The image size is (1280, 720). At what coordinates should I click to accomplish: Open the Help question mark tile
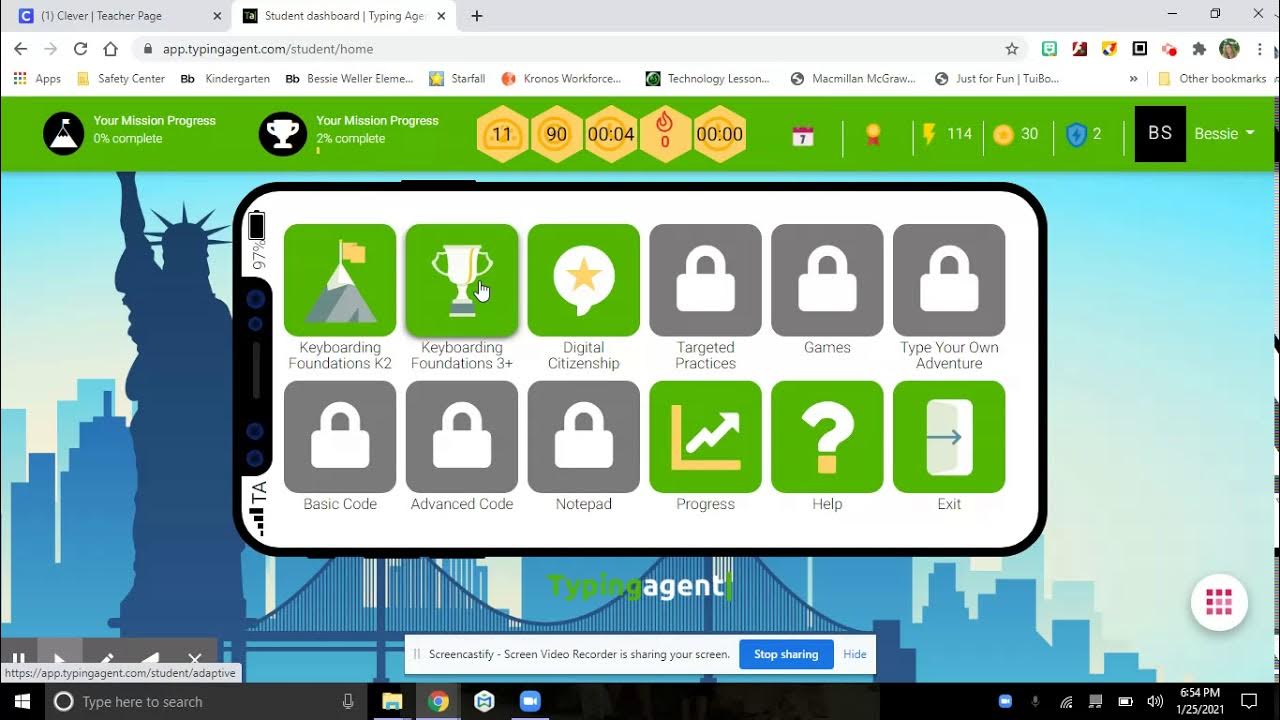827,437
